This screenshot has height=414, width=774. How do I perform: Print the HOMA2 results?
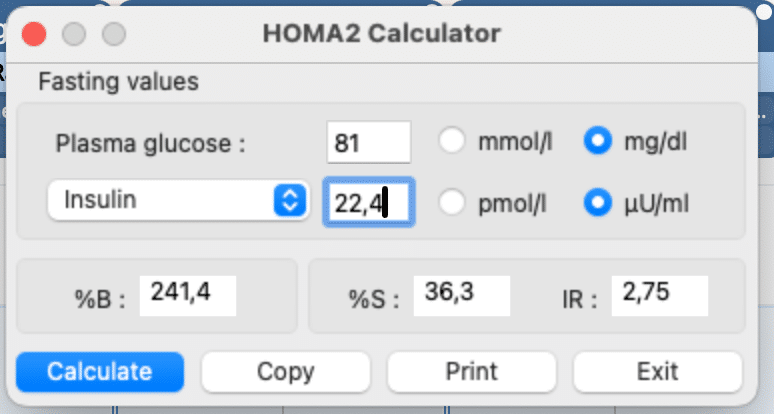click(x=471, y=371)
